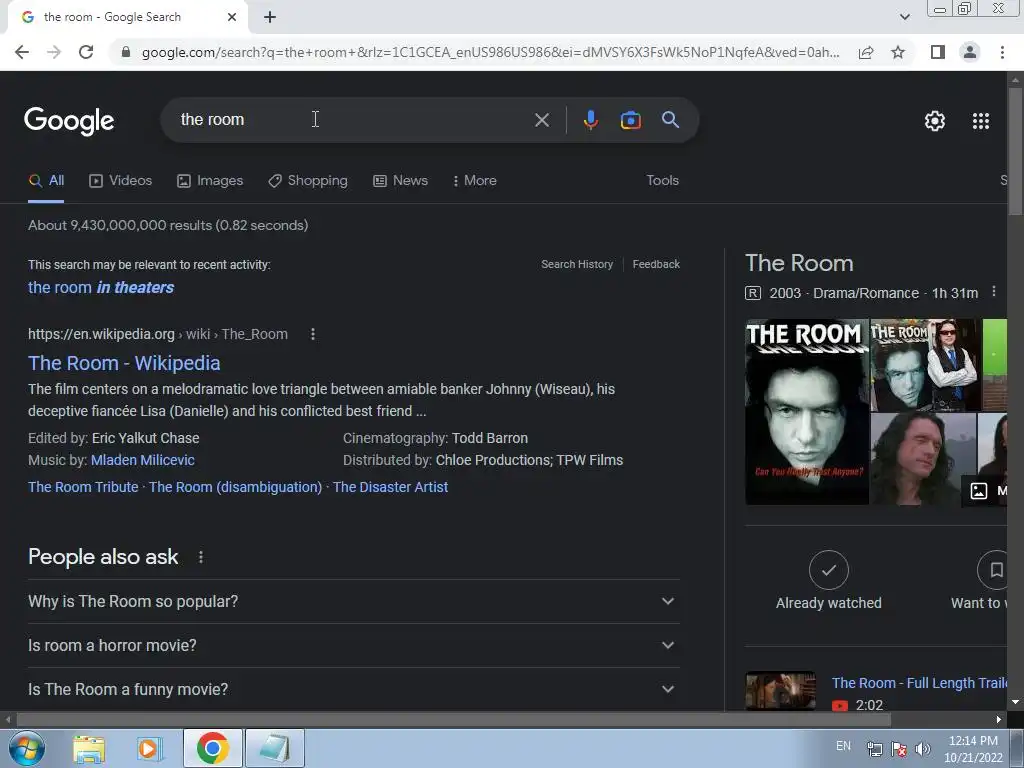Open The Disaster Artist sublink
1024x768 pixels.
pos(390,487)
